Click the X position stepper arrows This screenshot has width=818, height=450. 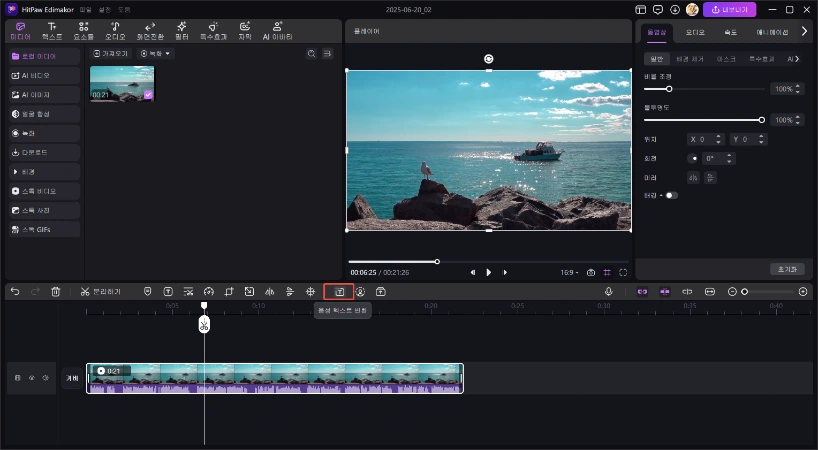718,139
